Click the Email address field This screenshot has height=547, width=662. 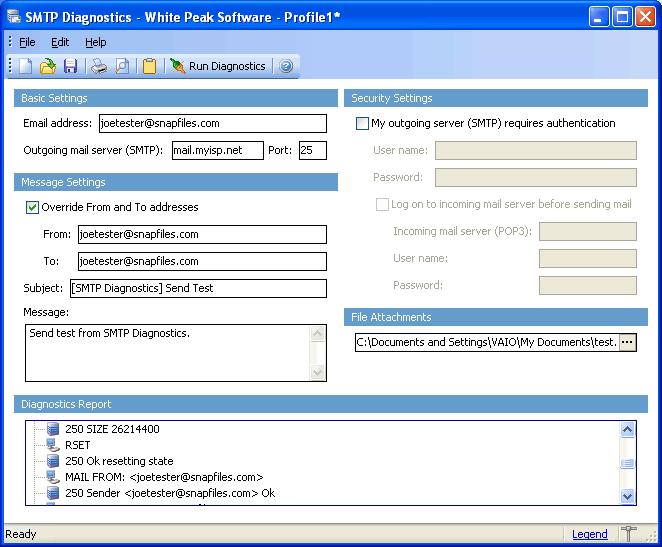(x=213, y=124)
